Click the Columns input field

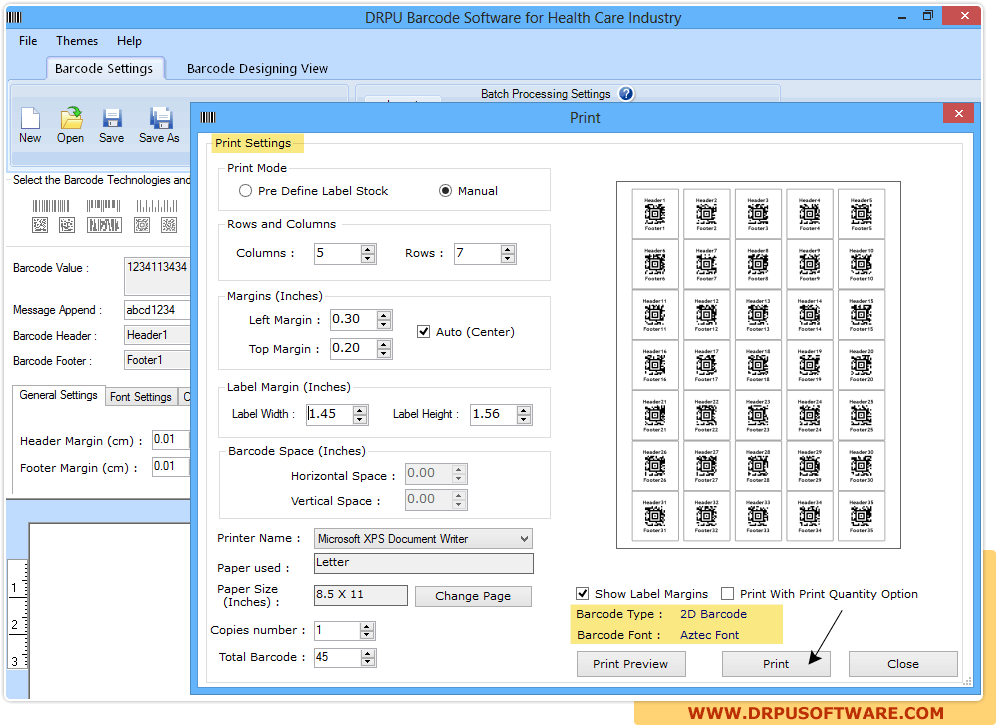click(337, 254)
